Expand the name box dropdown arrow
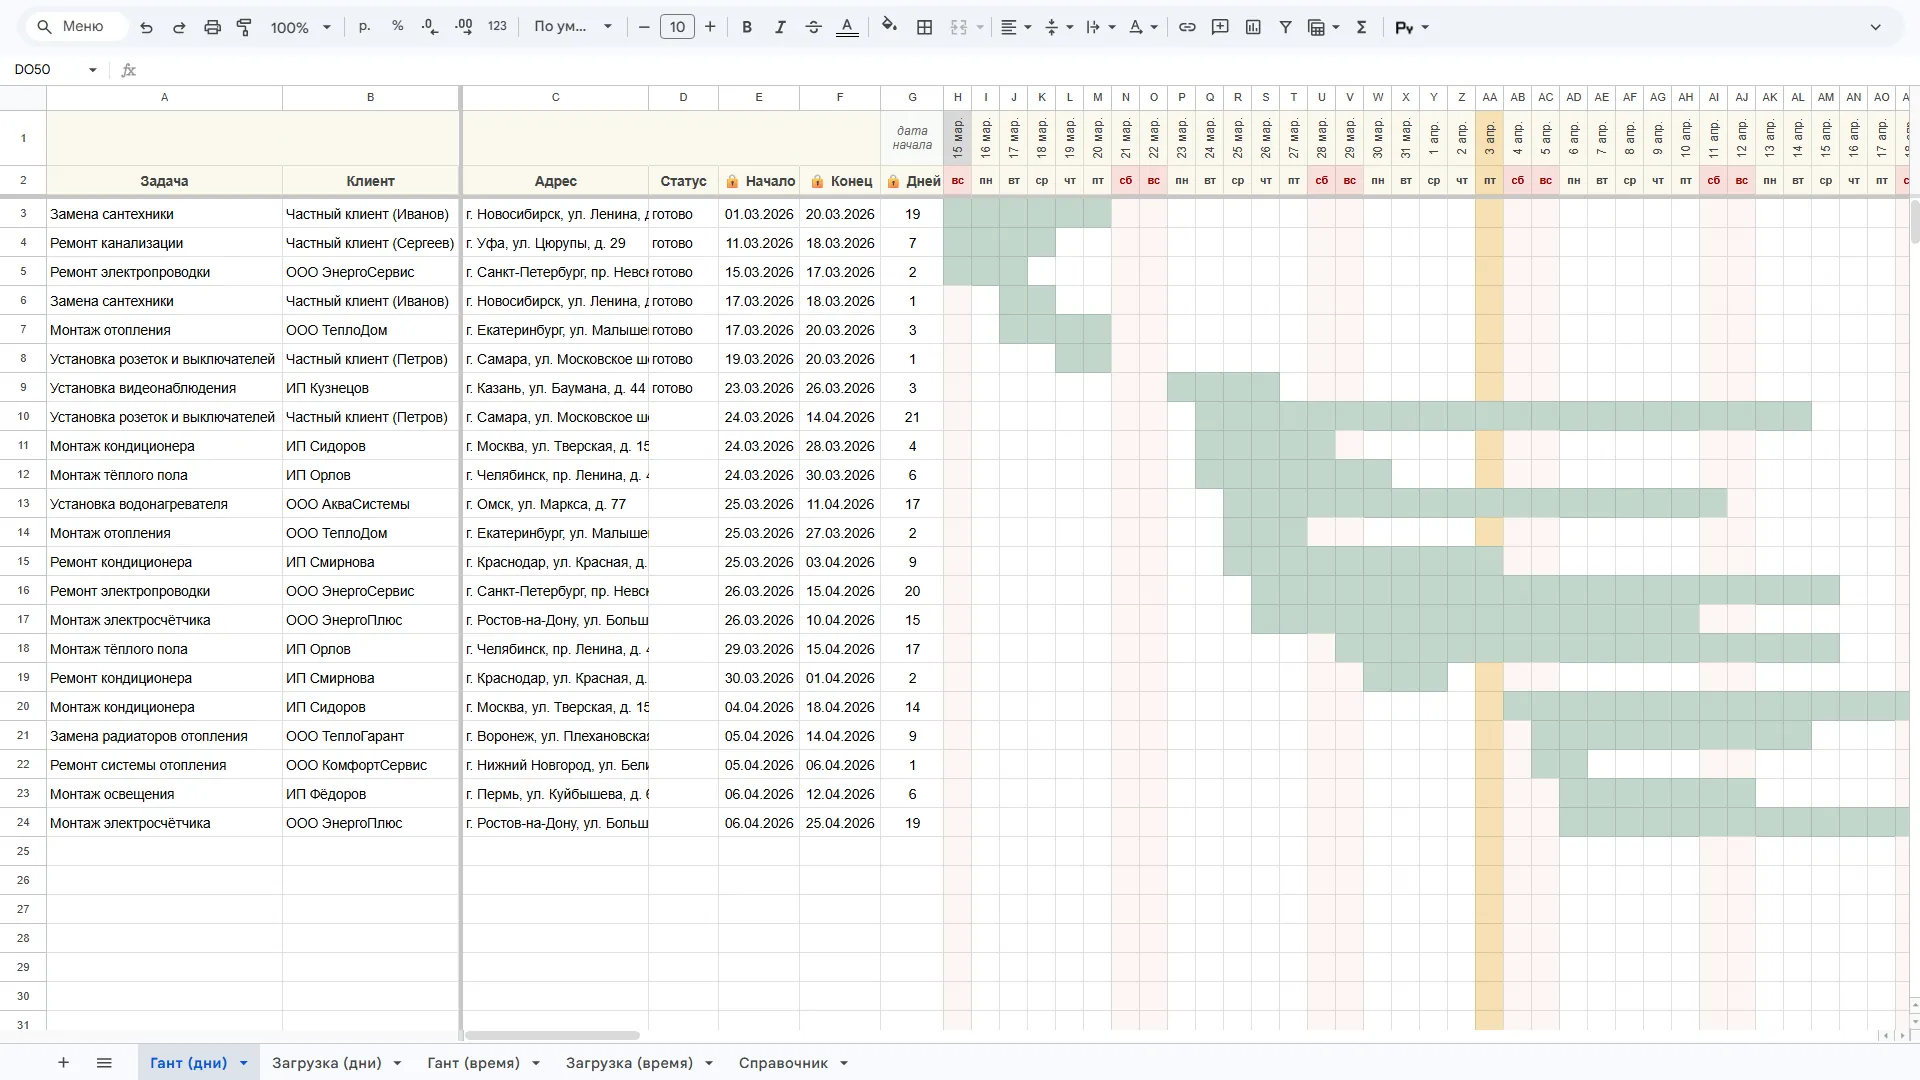Image resolution: width=1920 pixels, height=1080 pixels. click(x=92, y=70)
